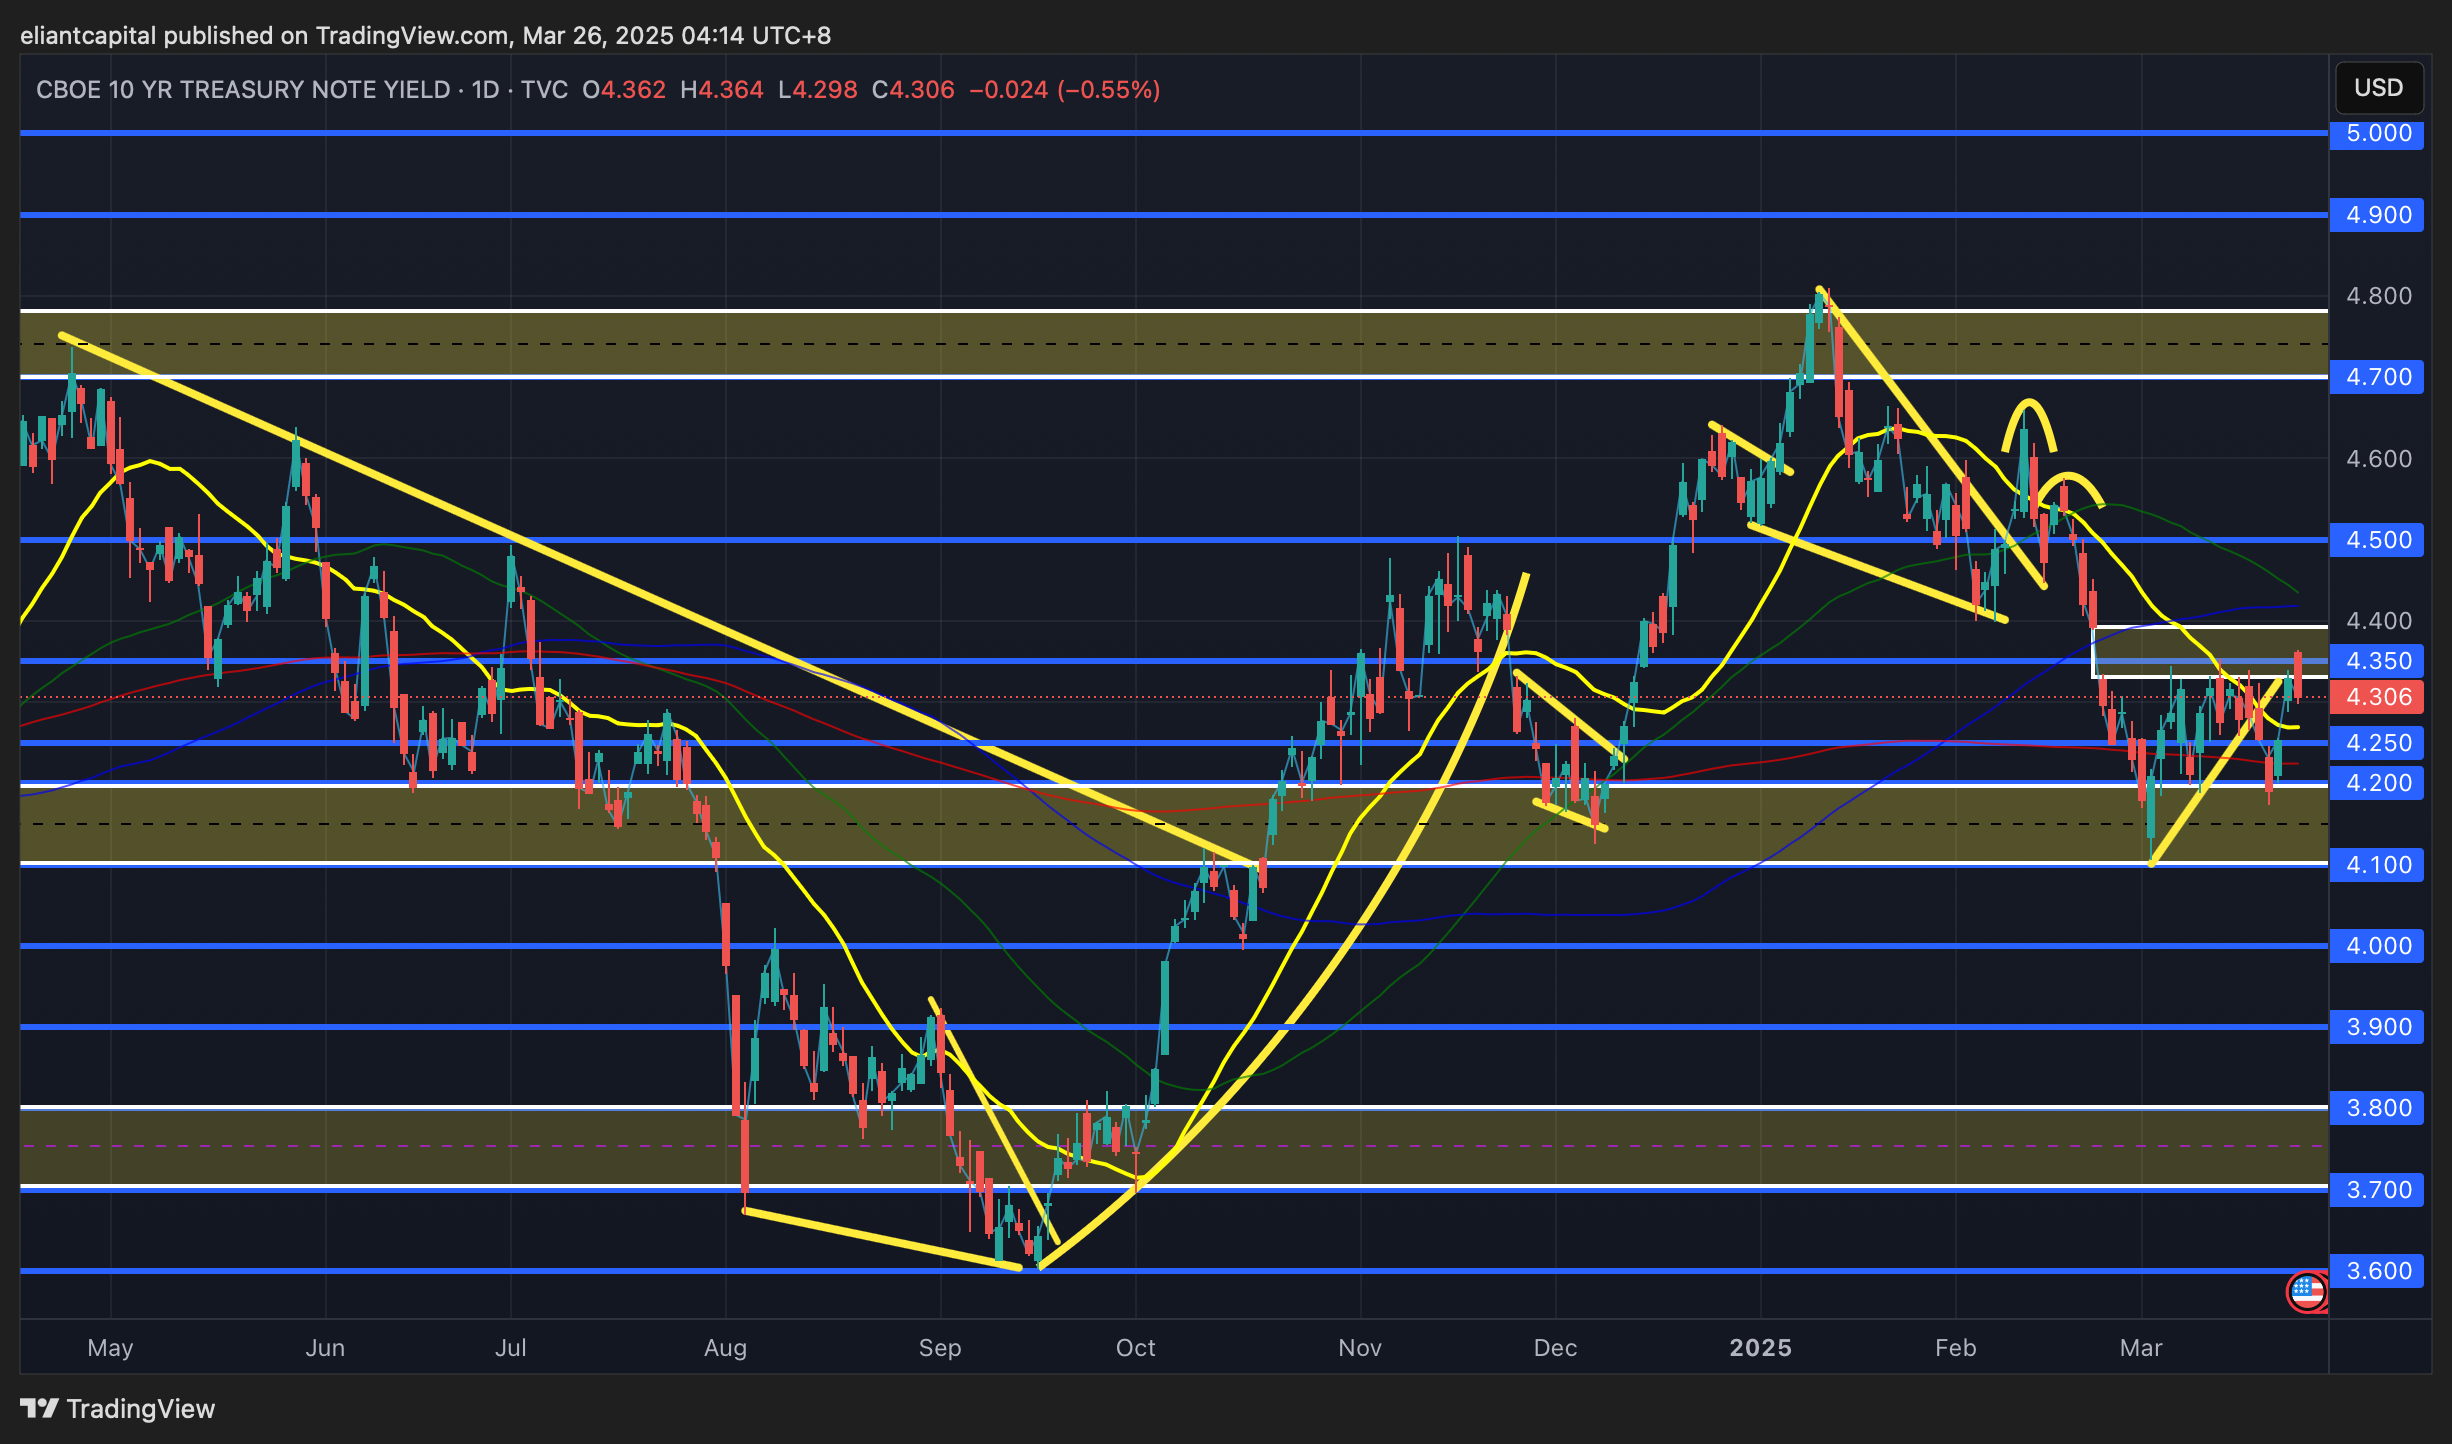Select the 4.900 blue price label
This screenshot has height=1444, width=2452.
(2377, 215)
